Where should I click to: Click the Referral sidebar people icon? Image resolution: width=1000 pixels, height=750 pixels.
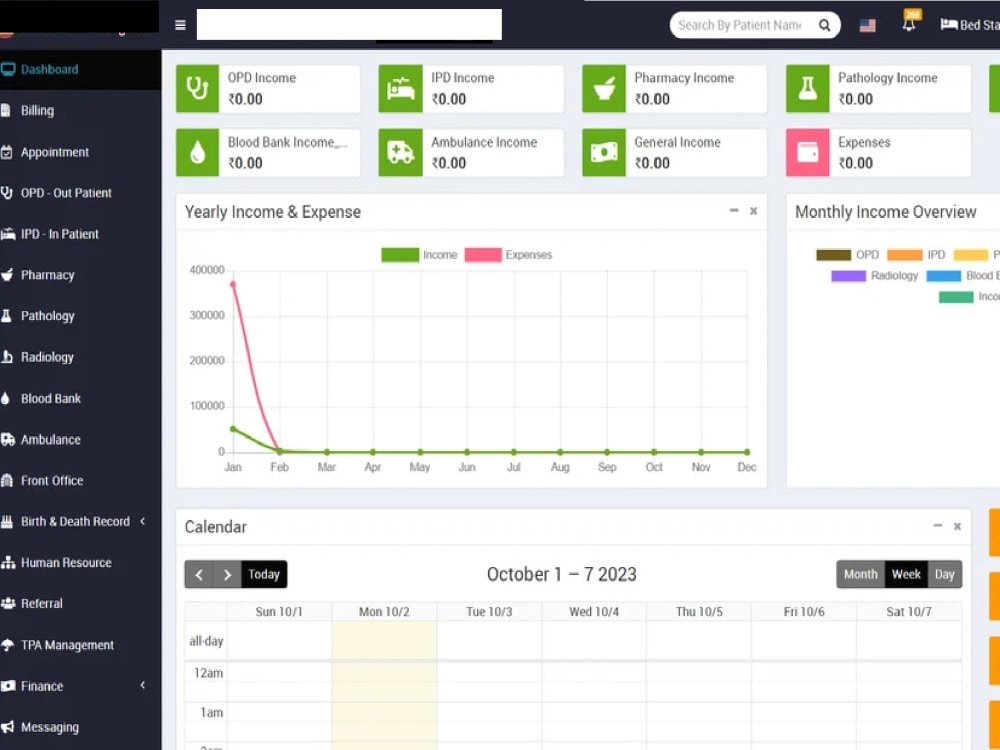click(x=8, y=603)
